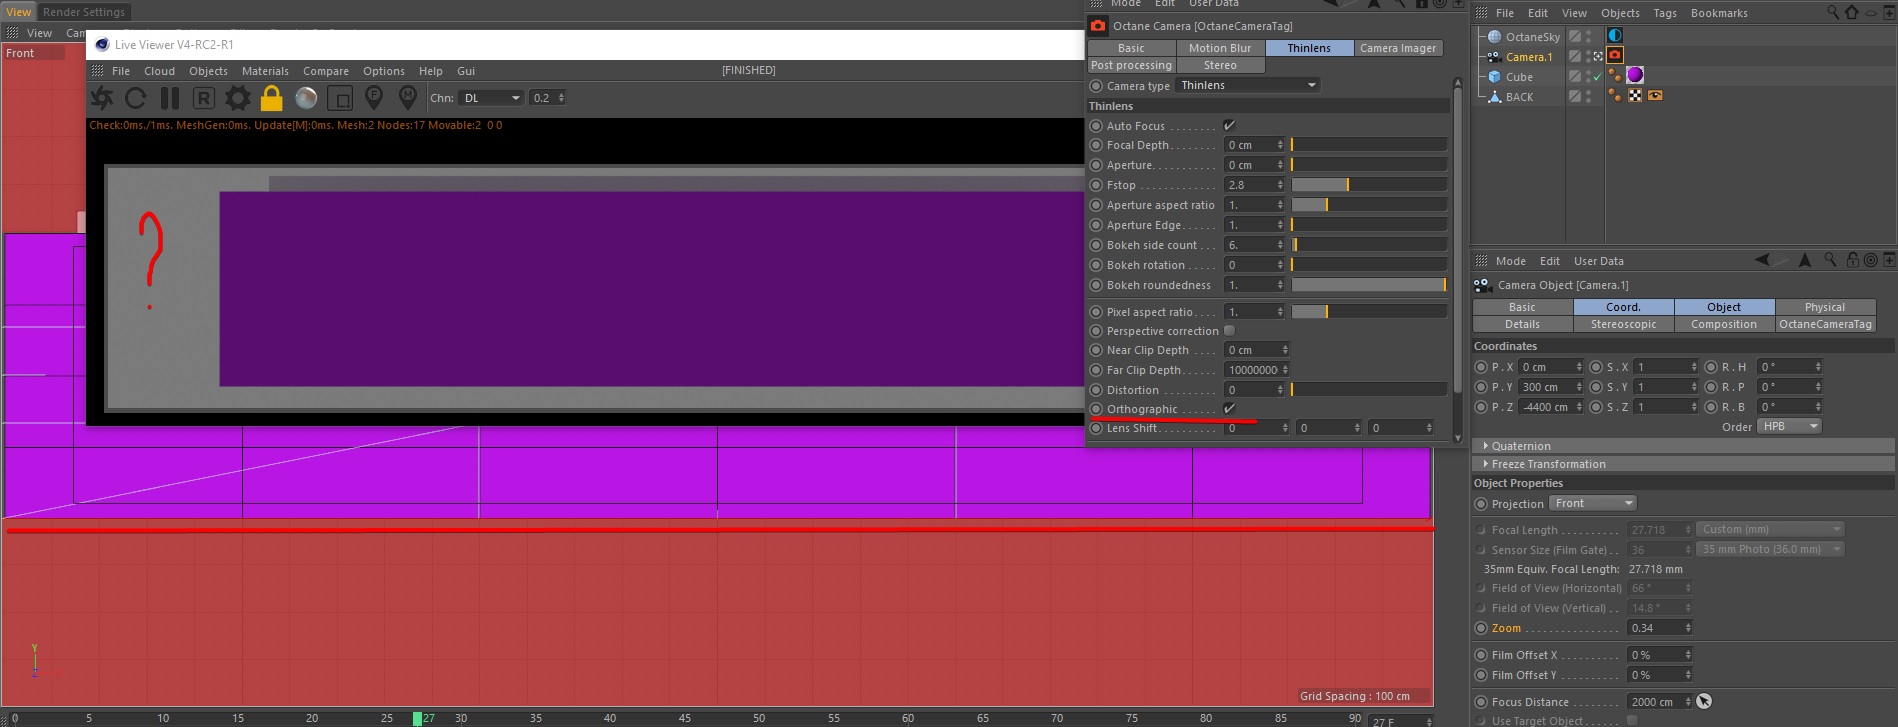The height and width of the screenshot is (727, 1898).
Task: Activate the render region icon
Action: point(340,98)
